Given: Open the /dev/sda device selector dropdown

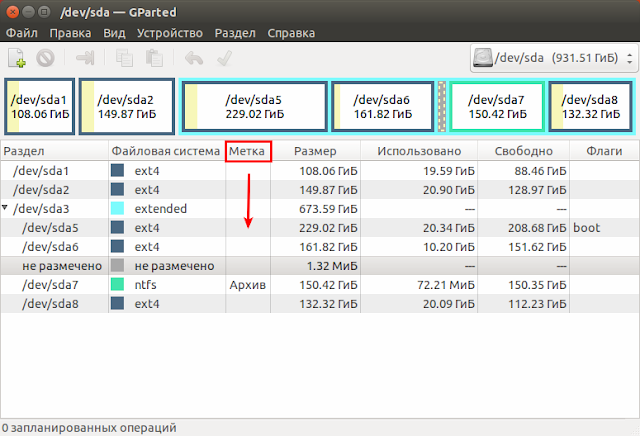Looking at the screenshot, I should pos(553,58).
